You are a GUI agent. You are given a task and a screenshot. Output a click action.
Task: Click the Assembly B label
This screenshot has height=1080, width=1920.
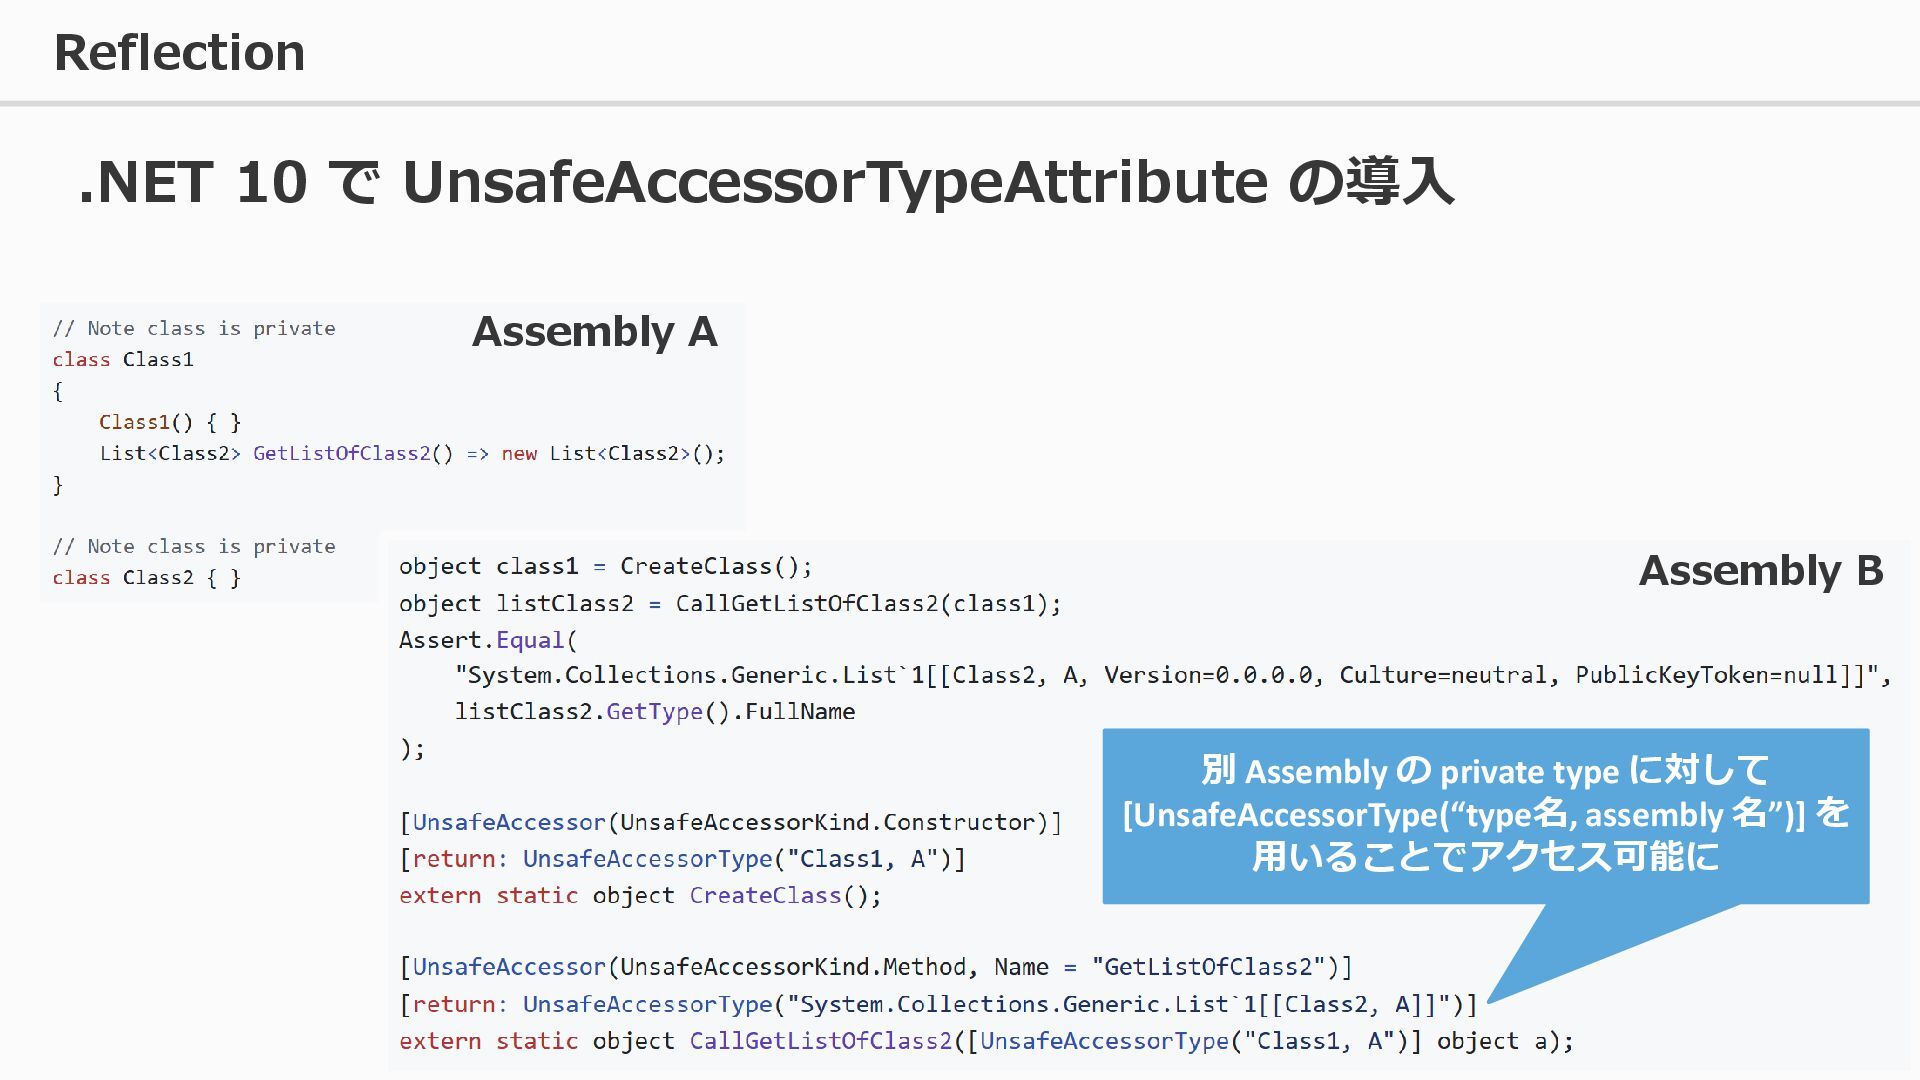point(1760,570)
